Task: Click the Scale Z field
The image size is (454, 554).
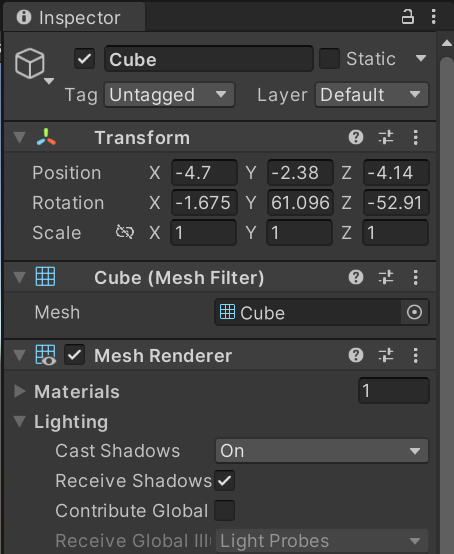Action: click(x=395, y=232)
